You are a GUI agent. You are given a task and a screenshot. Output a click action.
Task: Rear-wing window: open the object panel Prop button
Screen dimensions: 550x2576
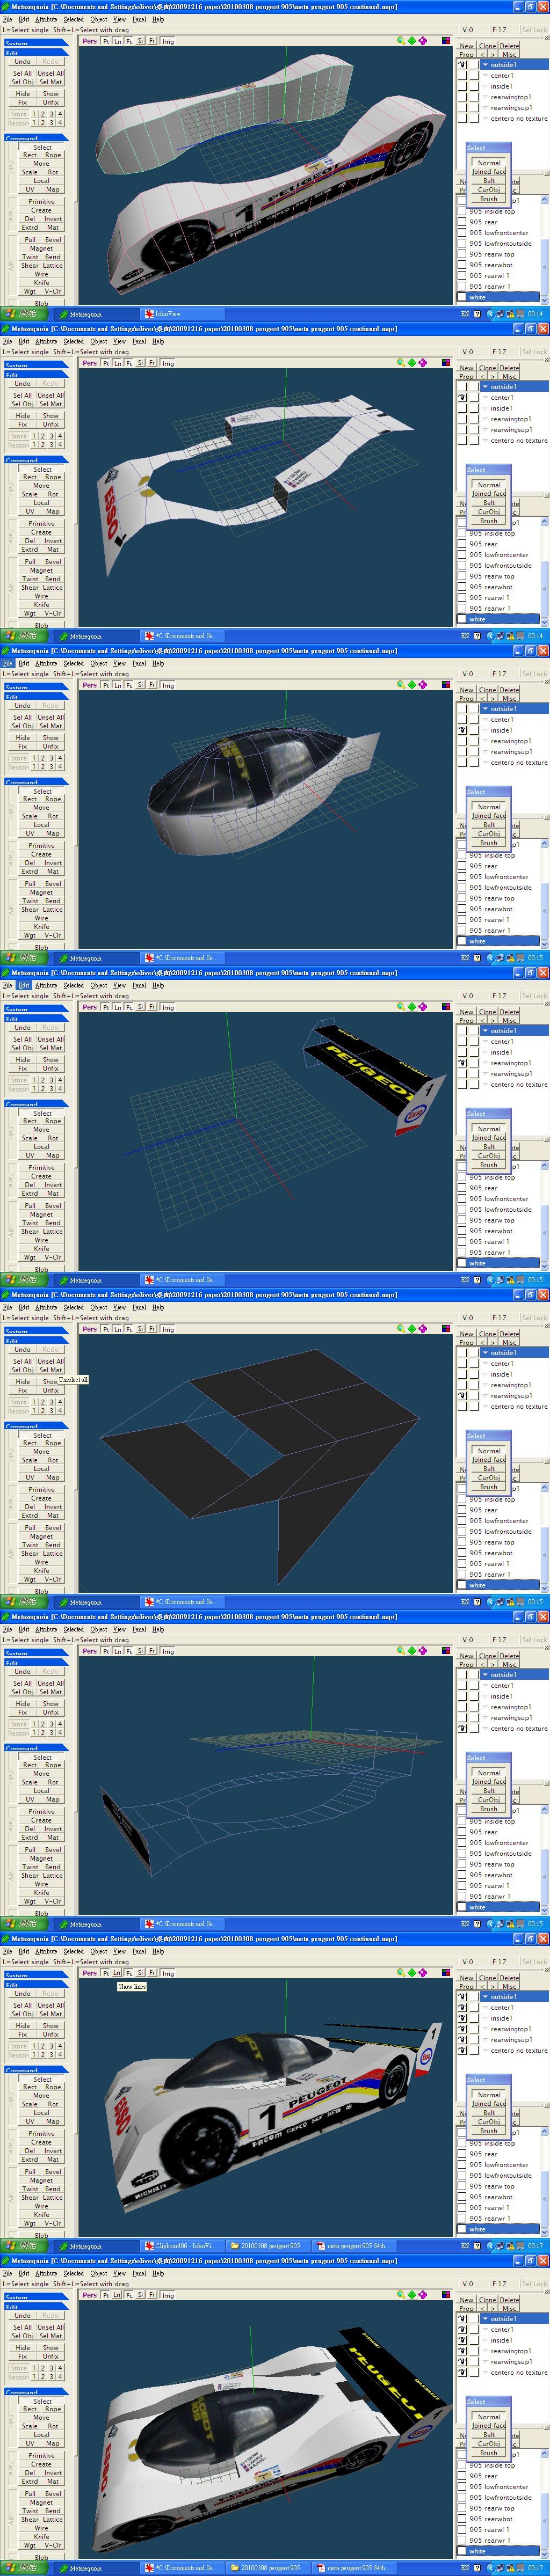click(466, 1020)
